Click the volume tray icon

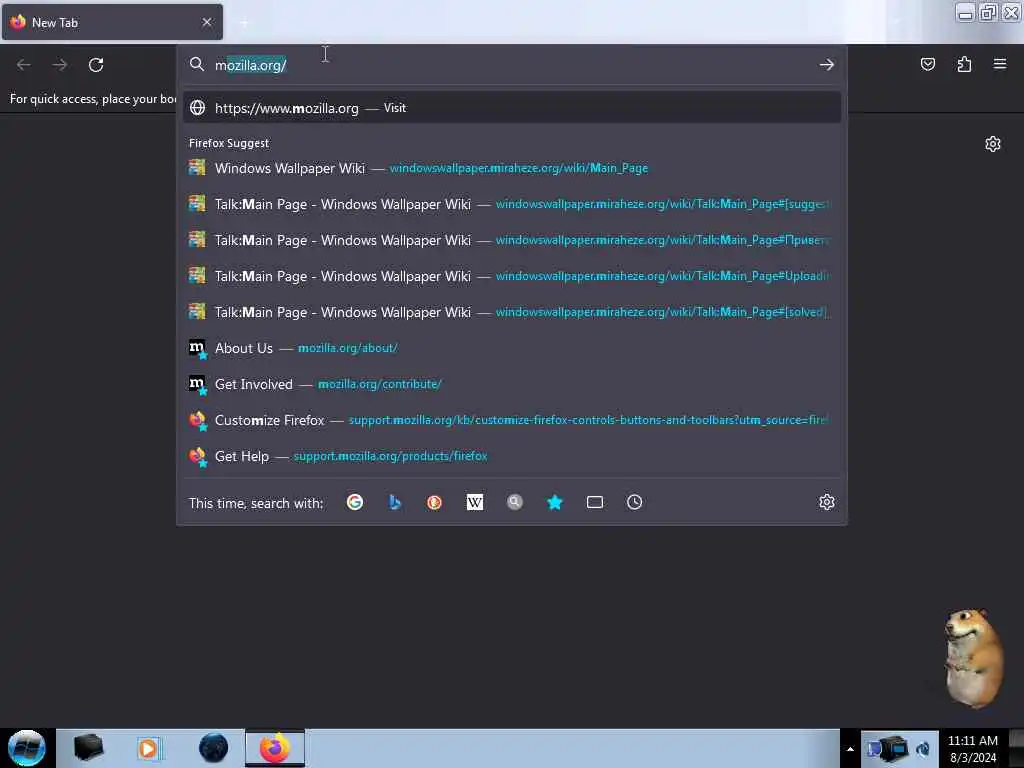[923, 749]
